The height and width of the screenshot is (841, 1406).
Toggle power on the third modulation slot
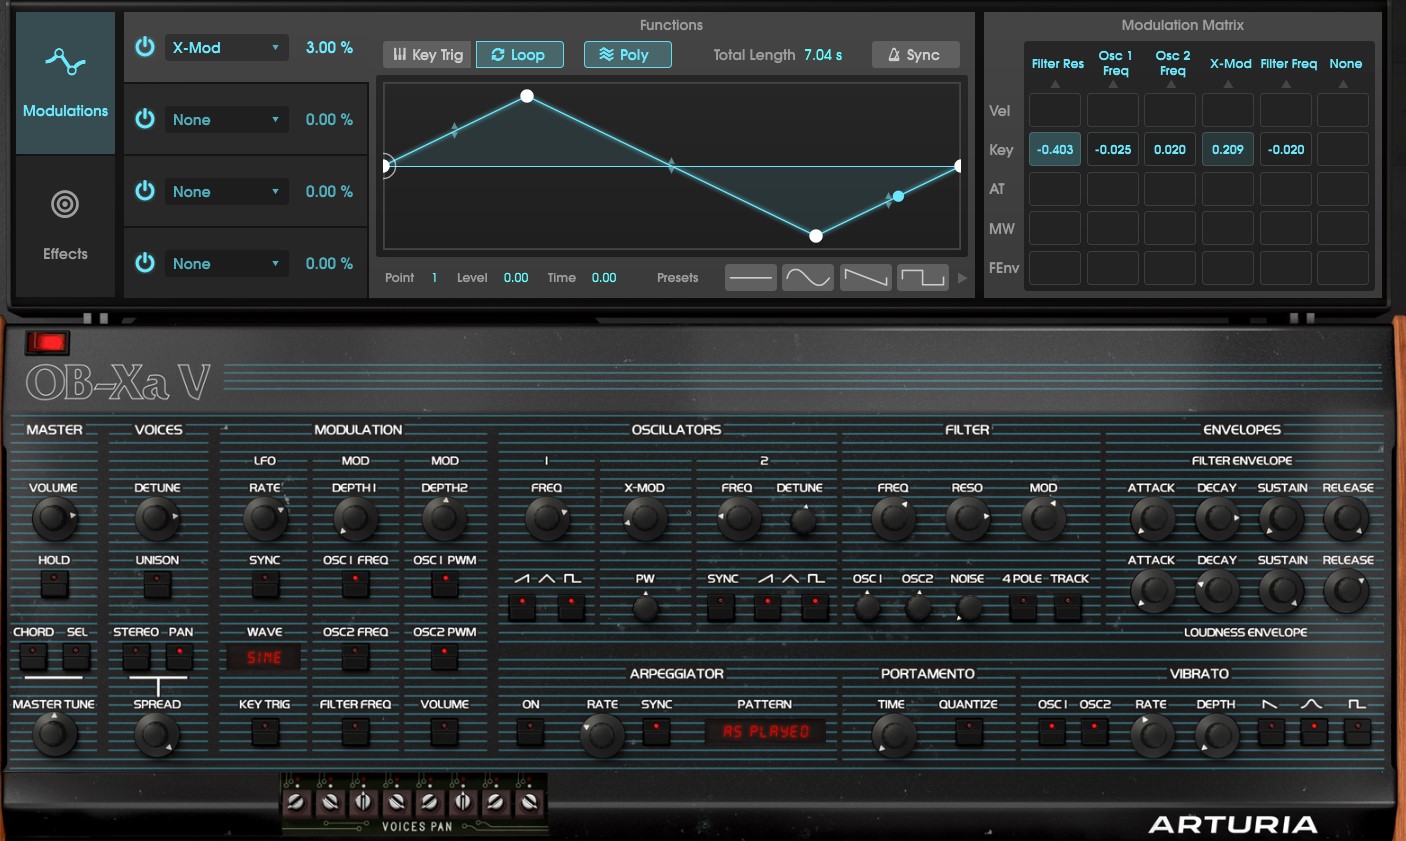tap(145, 191)
